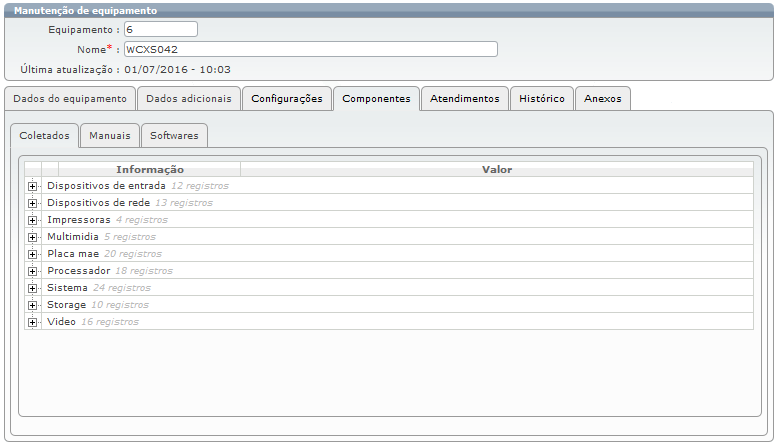This screenshot has height=444, width=778.
Task: Expand the Placa mae entry
Action: [x=33, y=254]
